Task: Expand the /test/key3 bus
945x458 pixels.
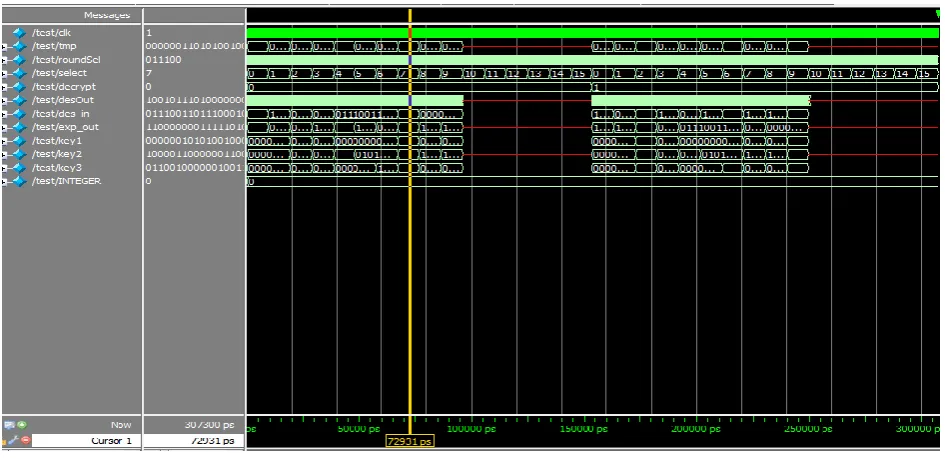Action: pos(5,168)
